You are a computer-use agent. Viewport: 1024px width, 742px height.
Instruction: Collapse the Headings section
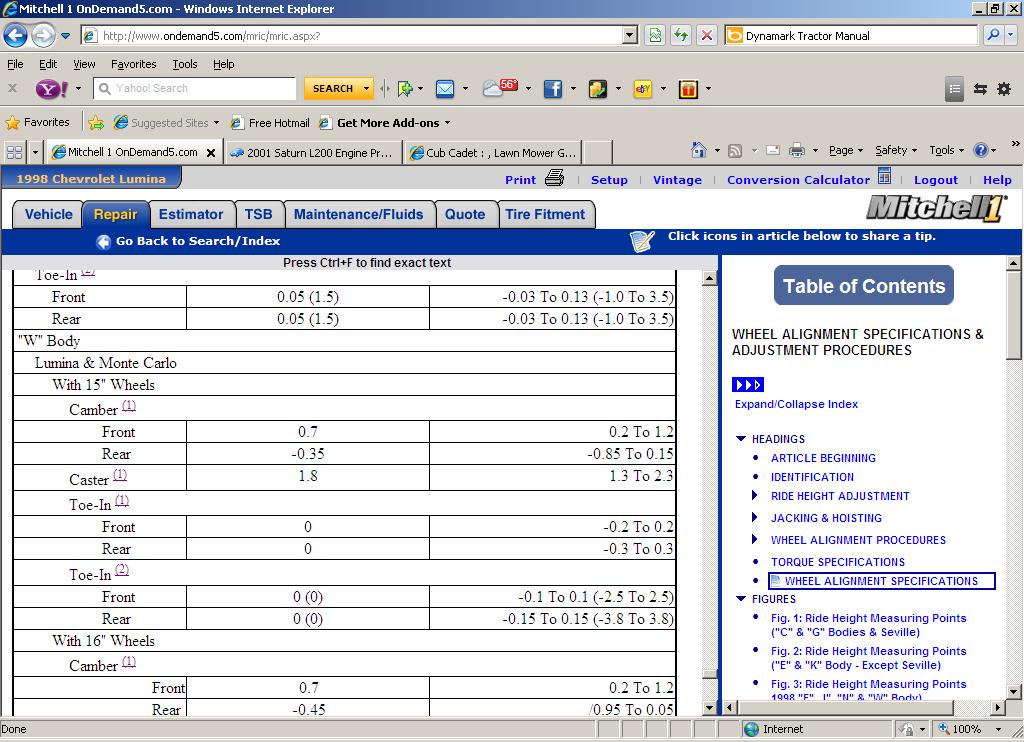(x=741, y=439)
